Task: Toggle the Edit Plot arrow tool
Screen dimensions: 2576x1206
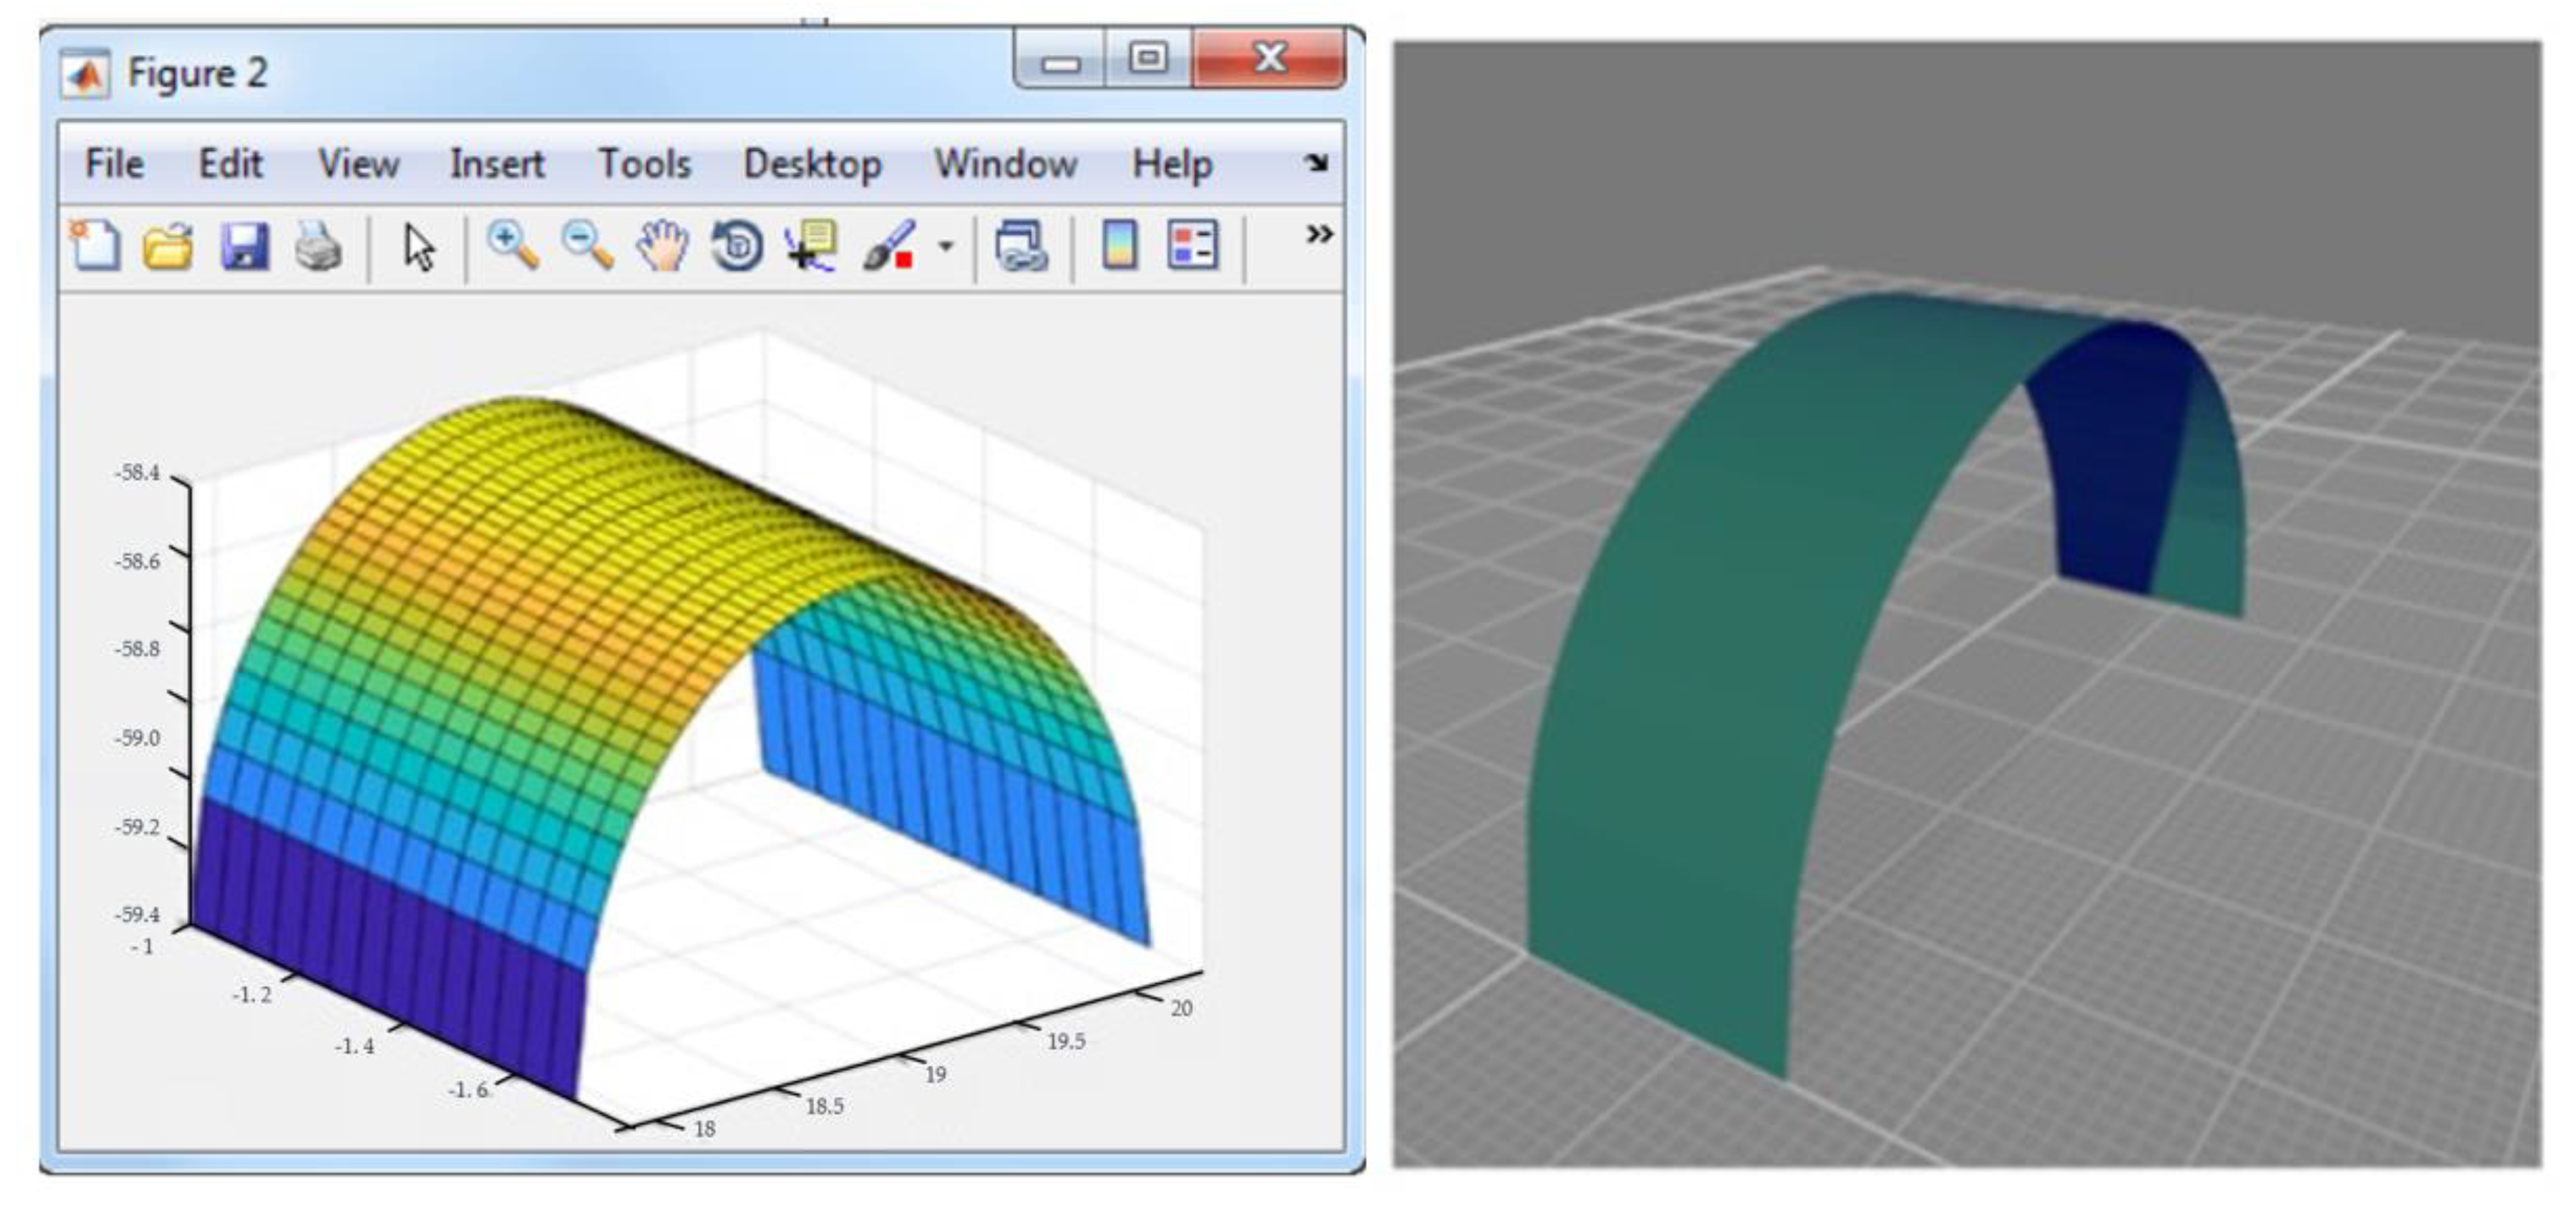Action: (x=419, y=247)
